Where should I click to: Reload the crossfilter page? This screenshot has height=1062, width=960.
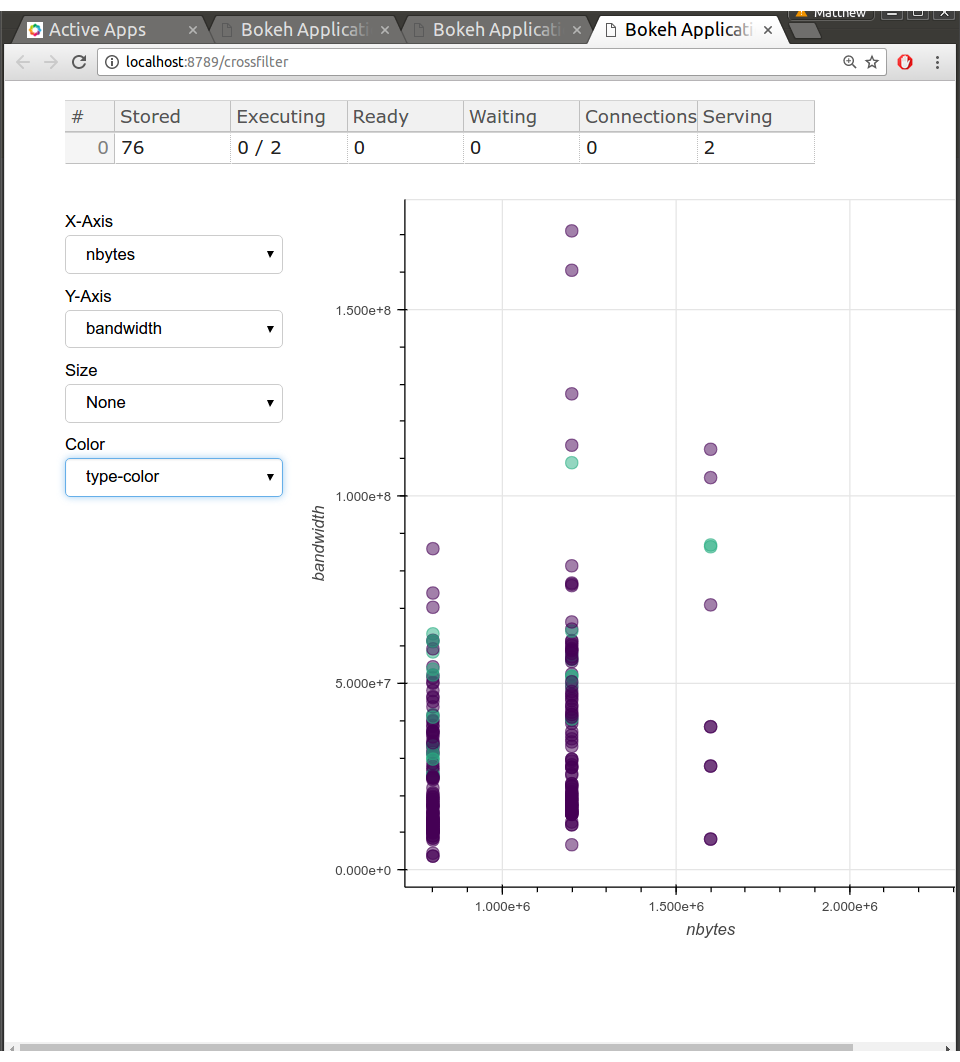(x=79, y=62)
